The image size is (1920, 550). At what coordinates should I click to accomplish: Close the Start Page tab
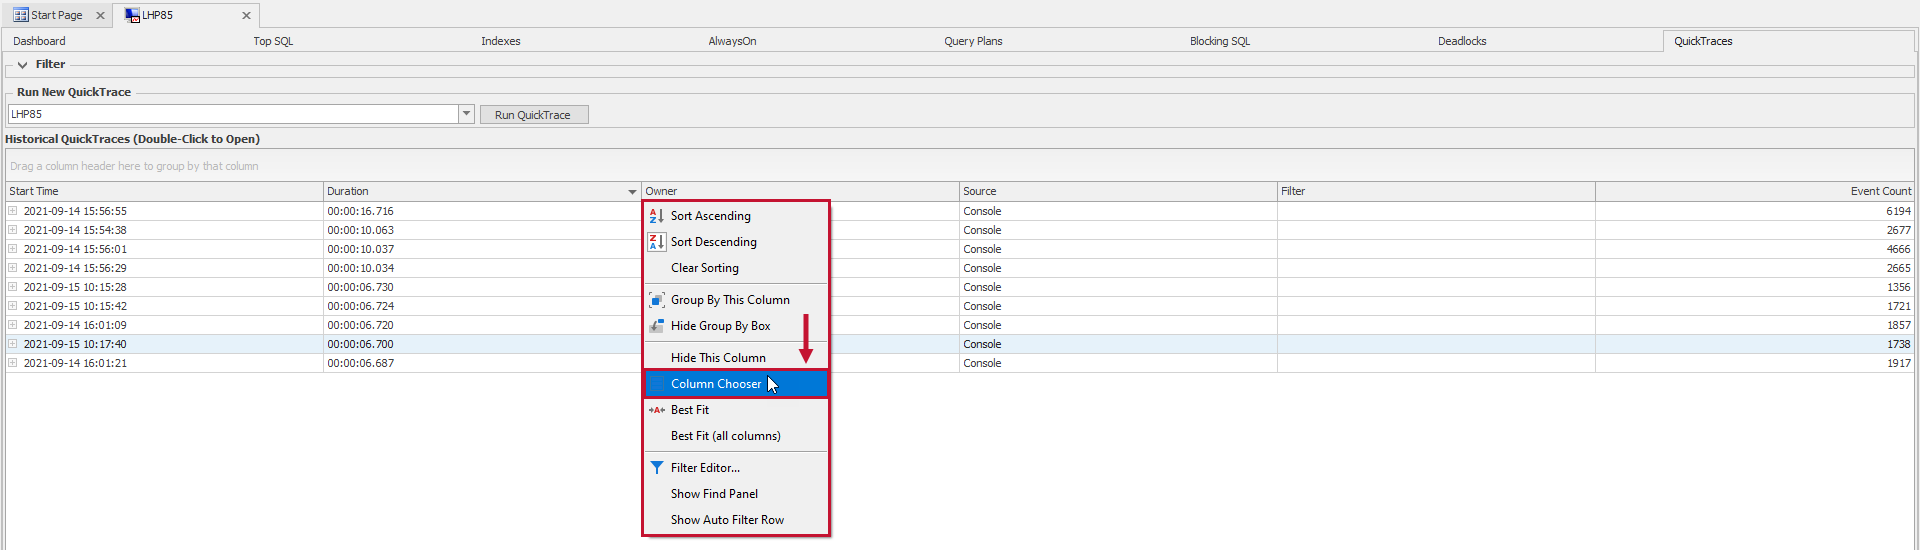tap(100, 15)
